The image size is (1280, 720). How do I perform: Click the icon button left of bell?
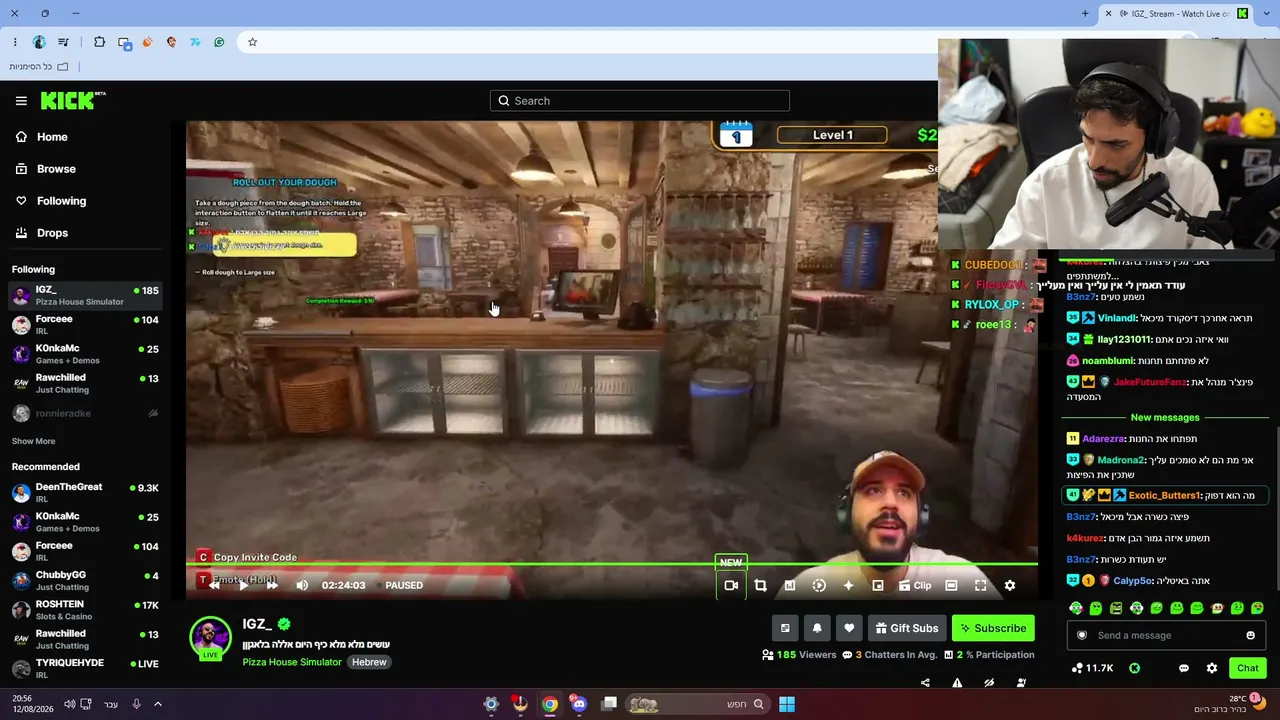click(785, 628)
